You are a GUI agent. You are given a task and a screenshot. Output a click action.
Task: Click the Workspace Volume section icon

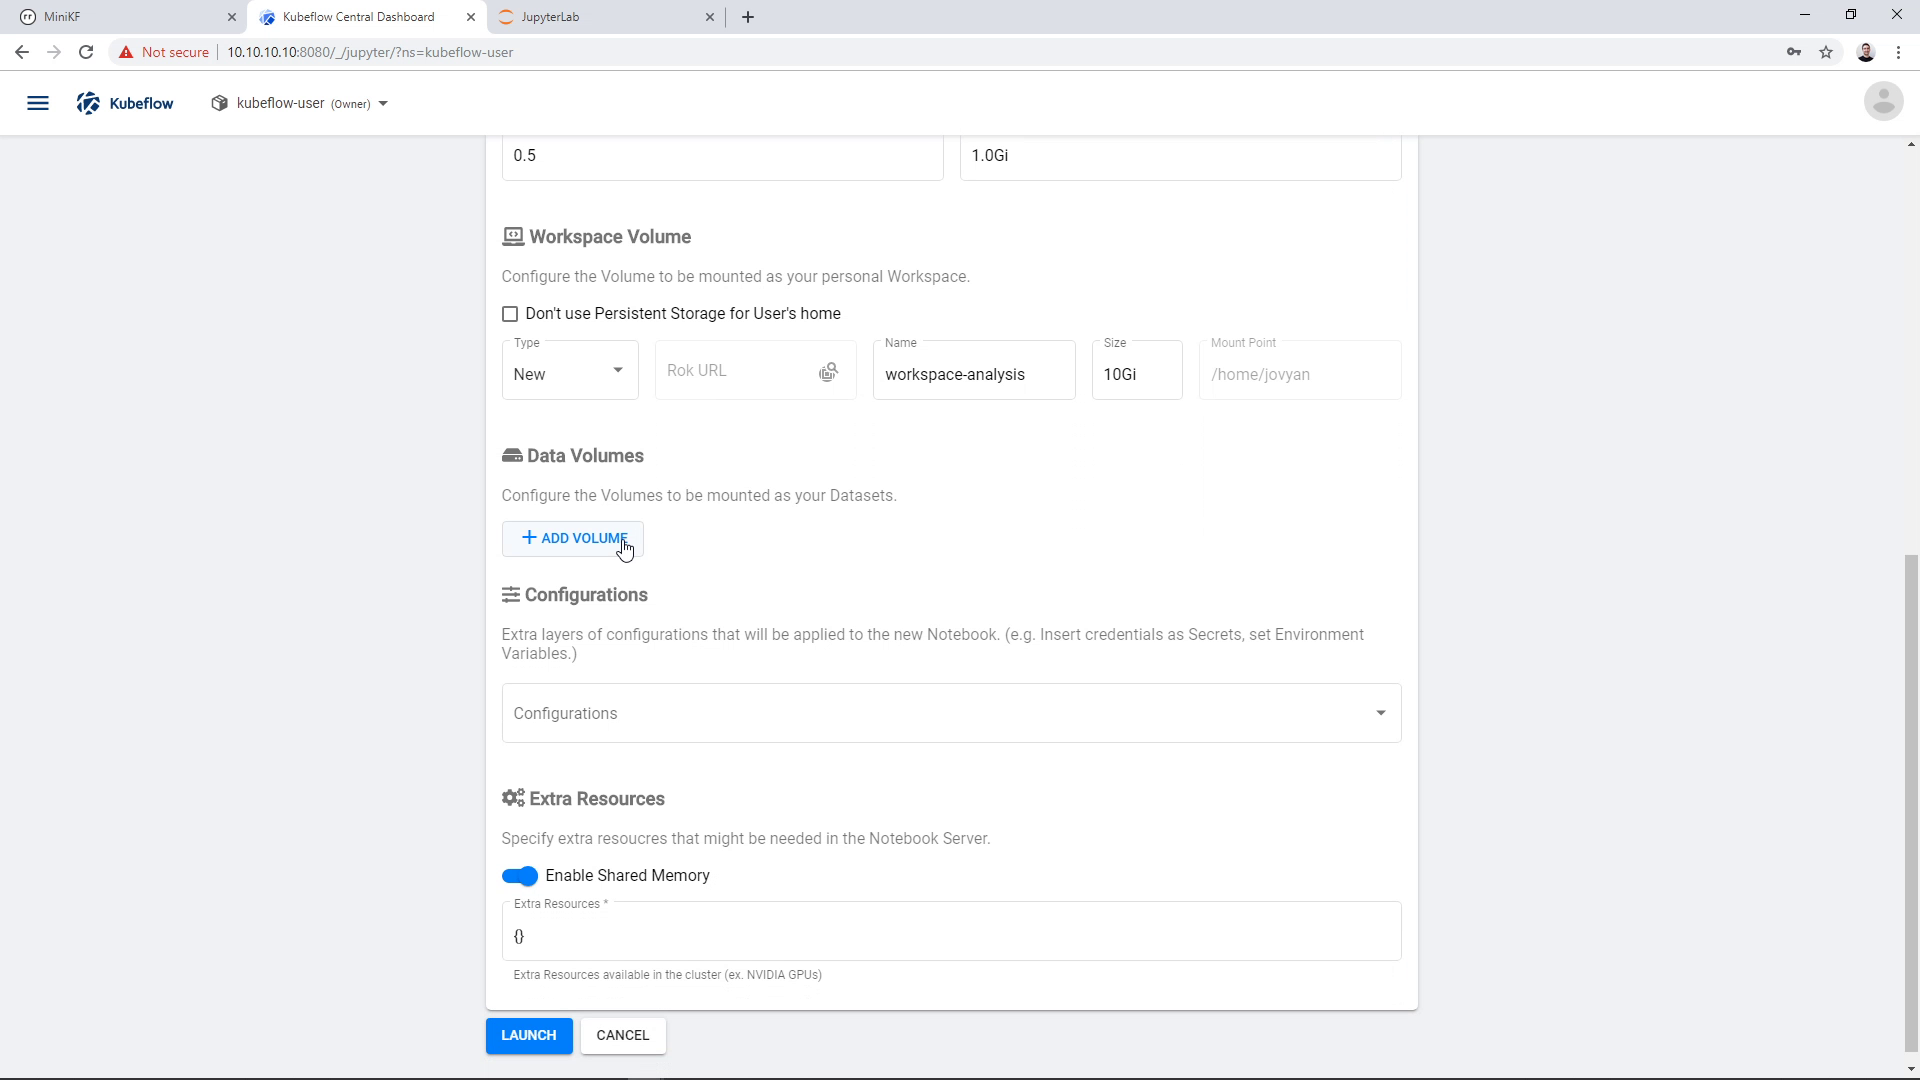pyautogui.click(x=513, y=236)
